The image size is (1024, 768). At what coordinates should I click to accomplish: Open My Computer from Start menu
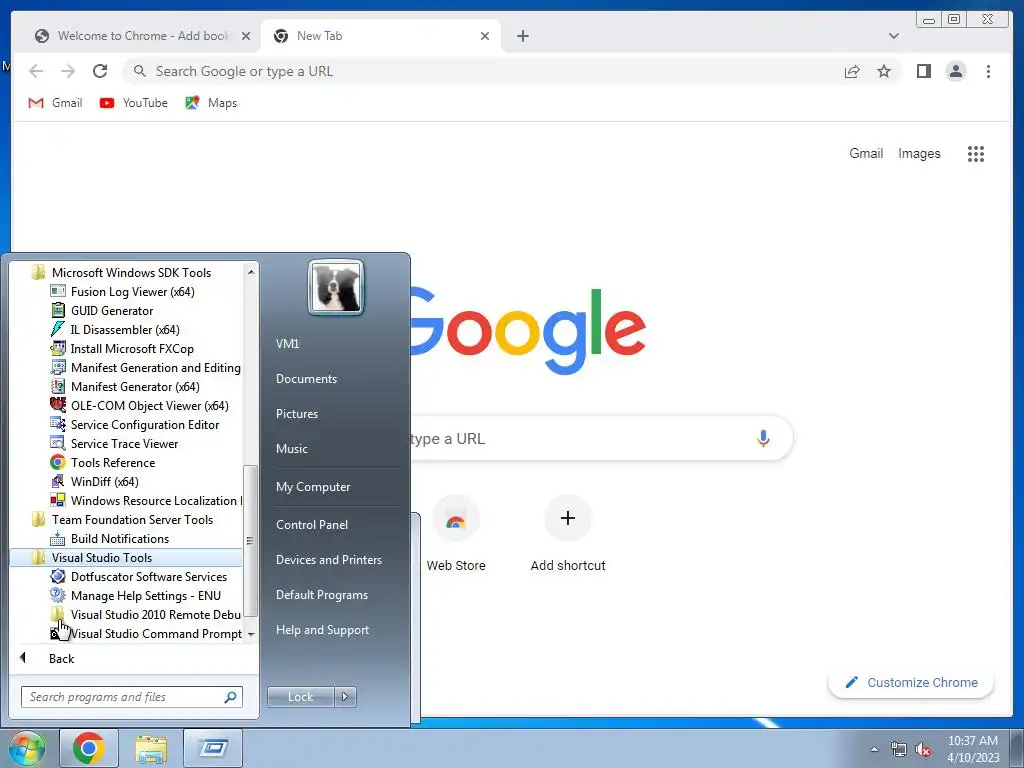[x=313, y=487]
